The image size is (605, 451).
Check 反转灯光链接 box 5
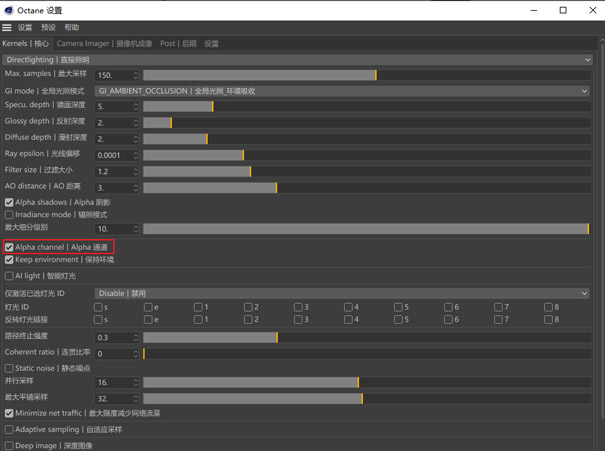[x=398, y=319]
